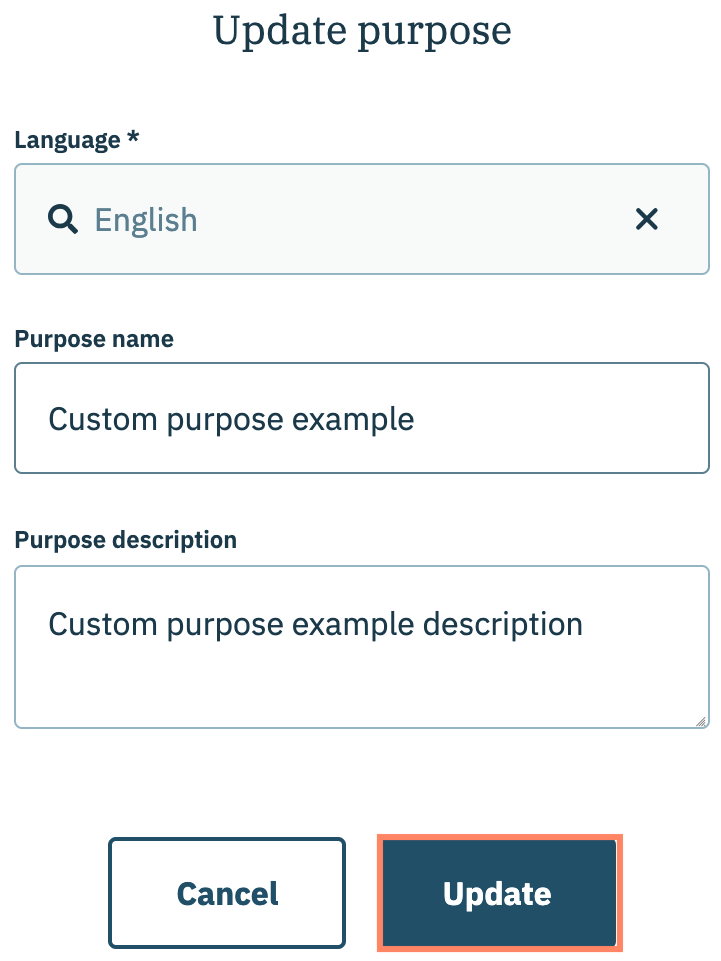
Task: Place cursor on 'Custom purpose example' name text
Action: (x=231, y=418)
